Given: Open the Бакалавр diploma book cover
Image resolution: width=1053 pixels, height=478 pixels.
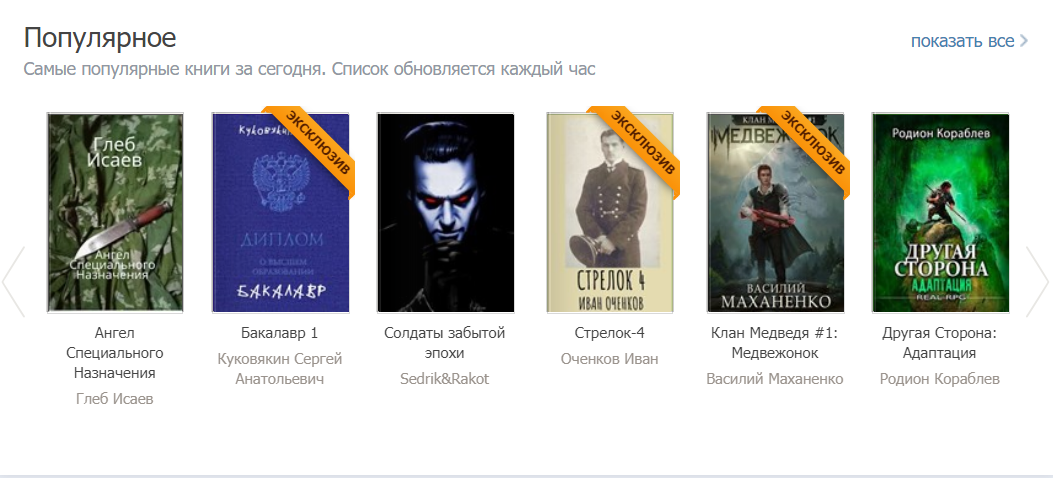Looking at the screenshot, I should 280,213.
